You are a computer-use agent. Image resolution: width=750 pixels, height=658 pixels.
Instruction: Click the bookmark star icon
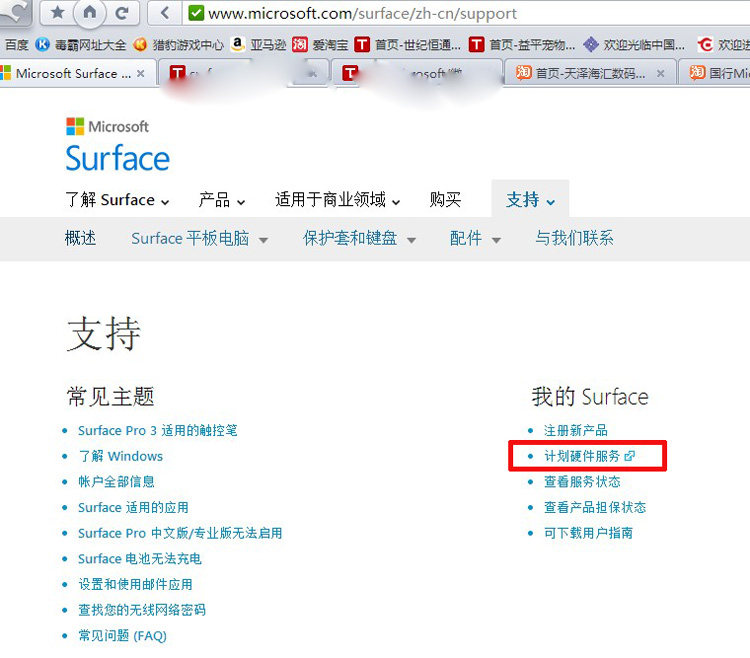click(x=57, y=12)
